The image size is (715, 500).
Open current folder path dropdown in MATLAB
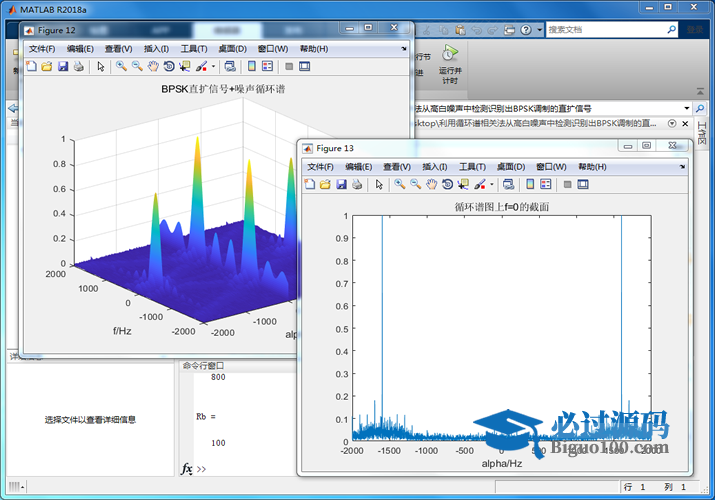coord(686,108)
